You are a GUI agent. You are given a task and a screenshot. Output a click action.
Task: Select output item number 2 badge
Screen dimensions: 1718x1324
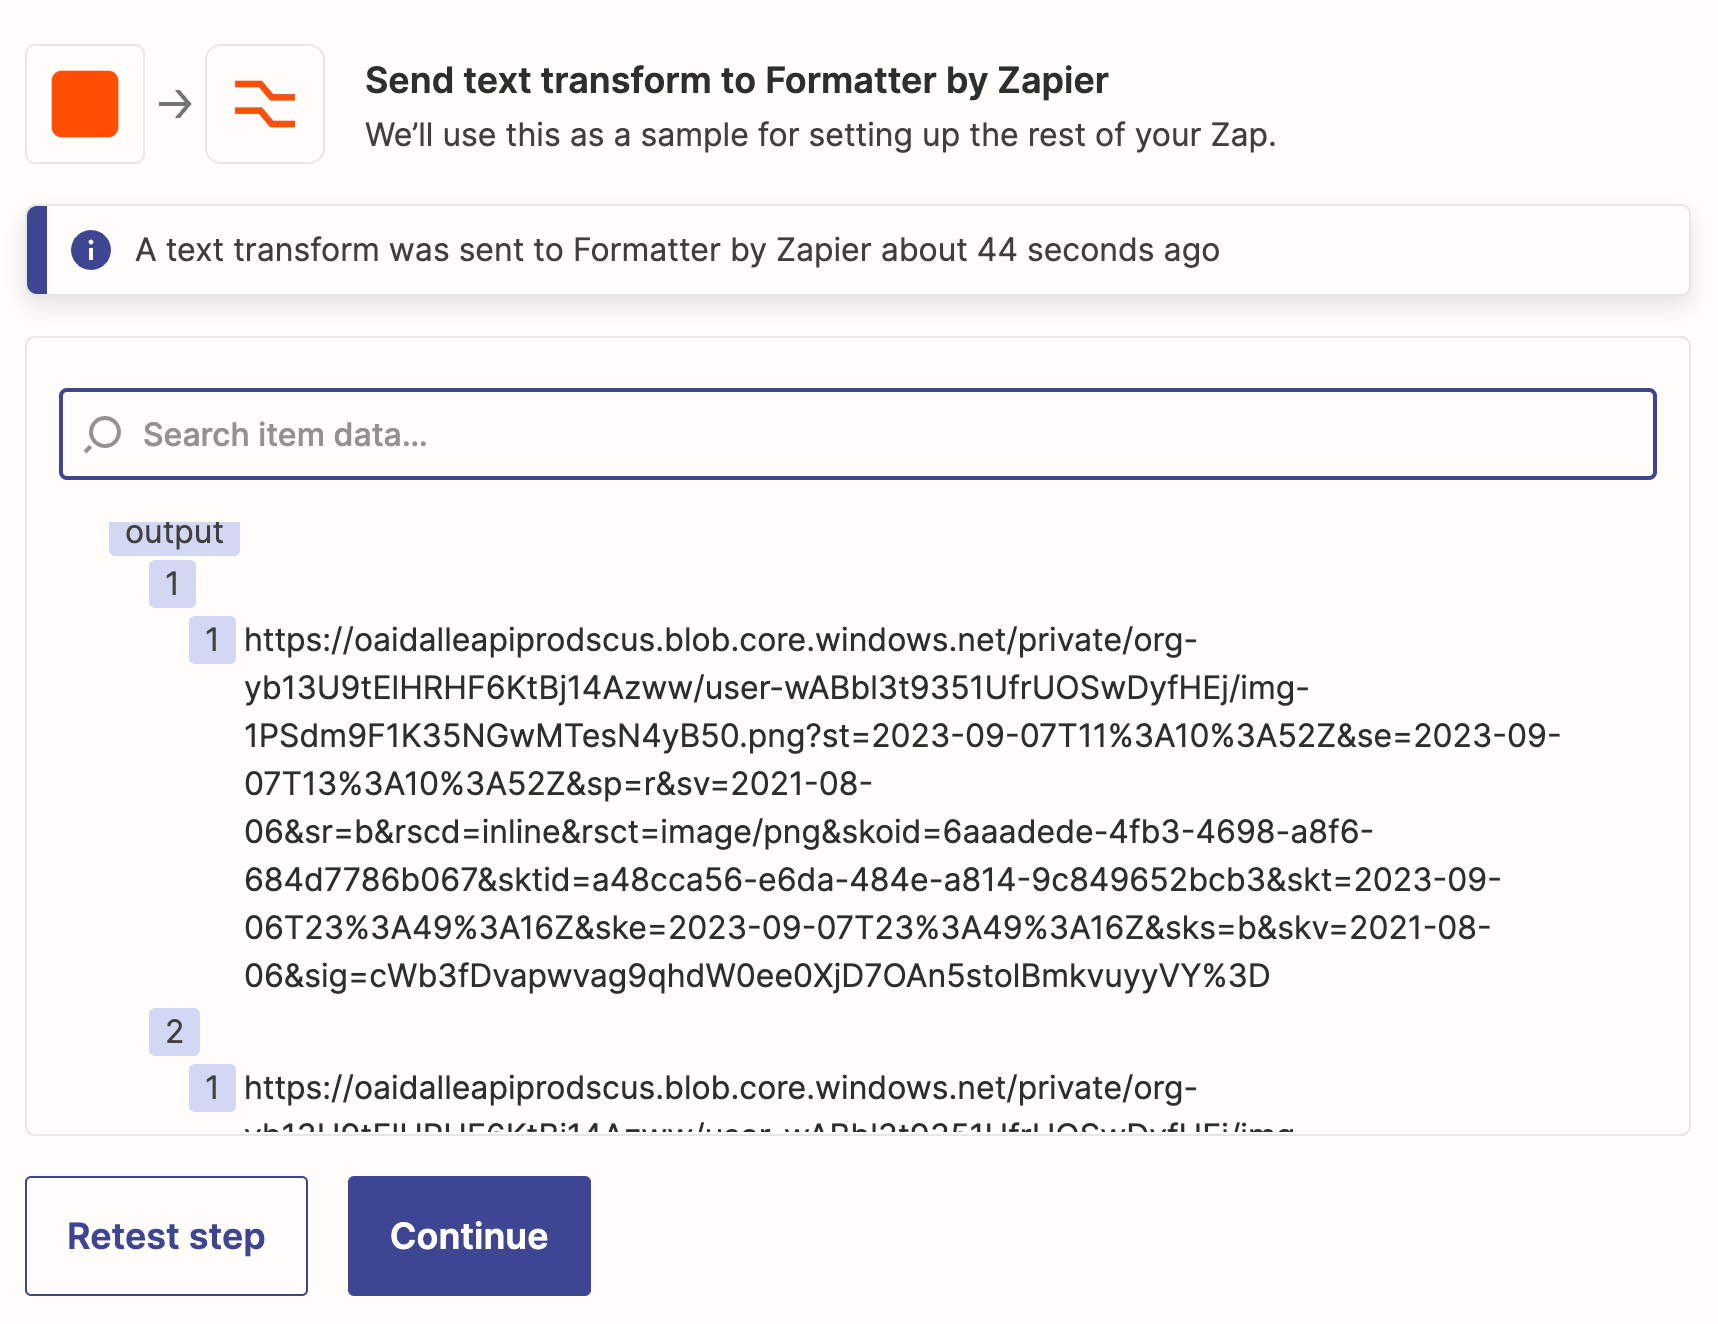(x=174, y=1031)
